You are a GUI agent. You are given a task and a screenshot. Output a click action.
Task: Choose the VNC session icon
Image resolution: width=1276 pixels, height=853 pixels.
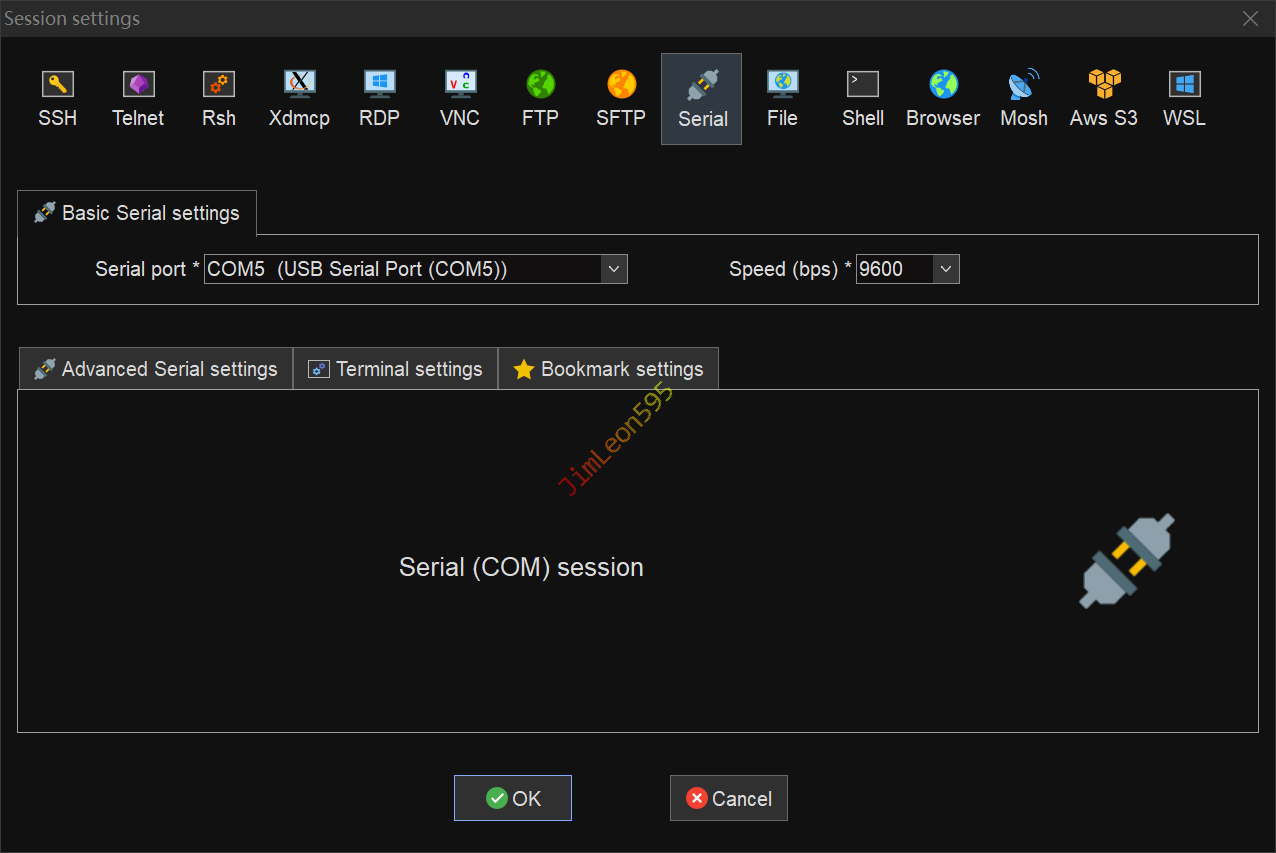pos(460,98)
